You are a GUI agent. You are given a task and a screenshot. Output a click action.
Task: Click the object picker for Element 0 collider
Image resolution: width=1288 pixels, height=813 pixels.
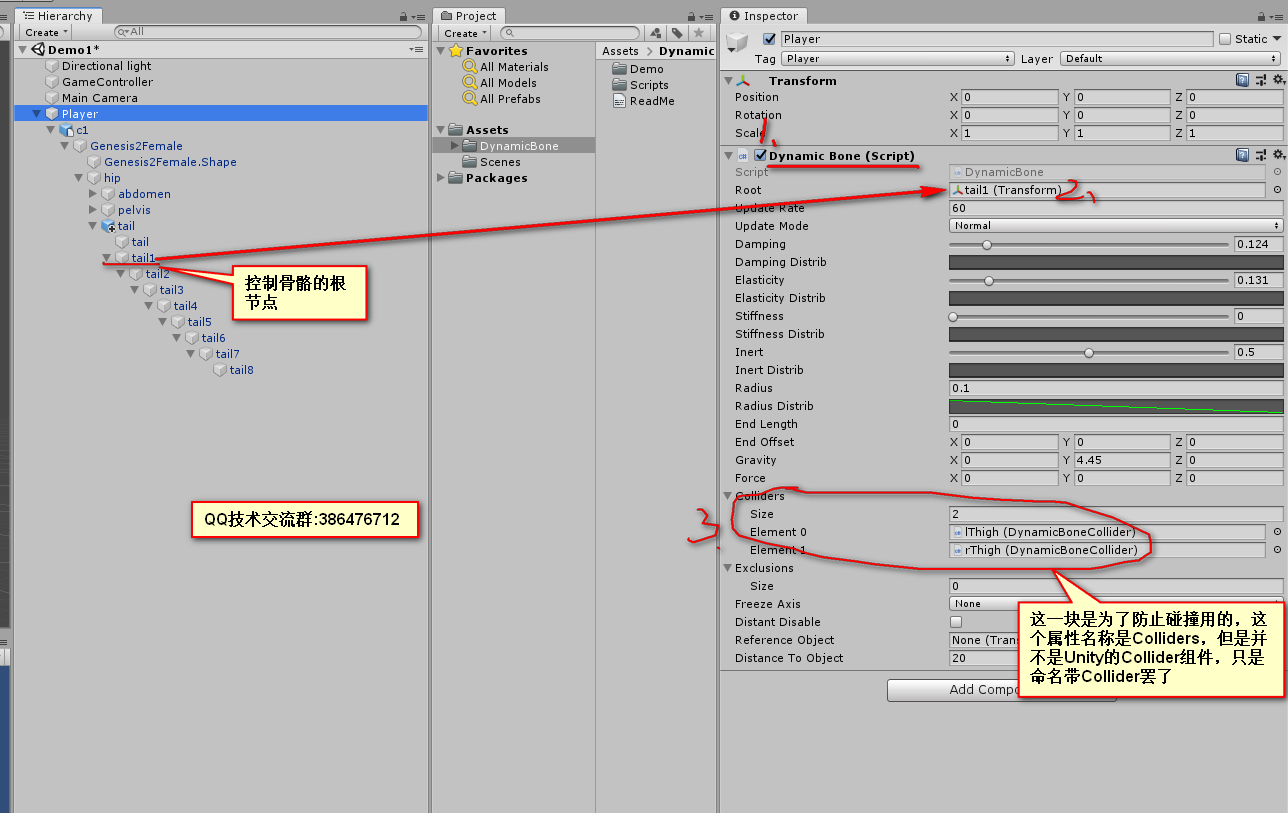pos(1277,532)
